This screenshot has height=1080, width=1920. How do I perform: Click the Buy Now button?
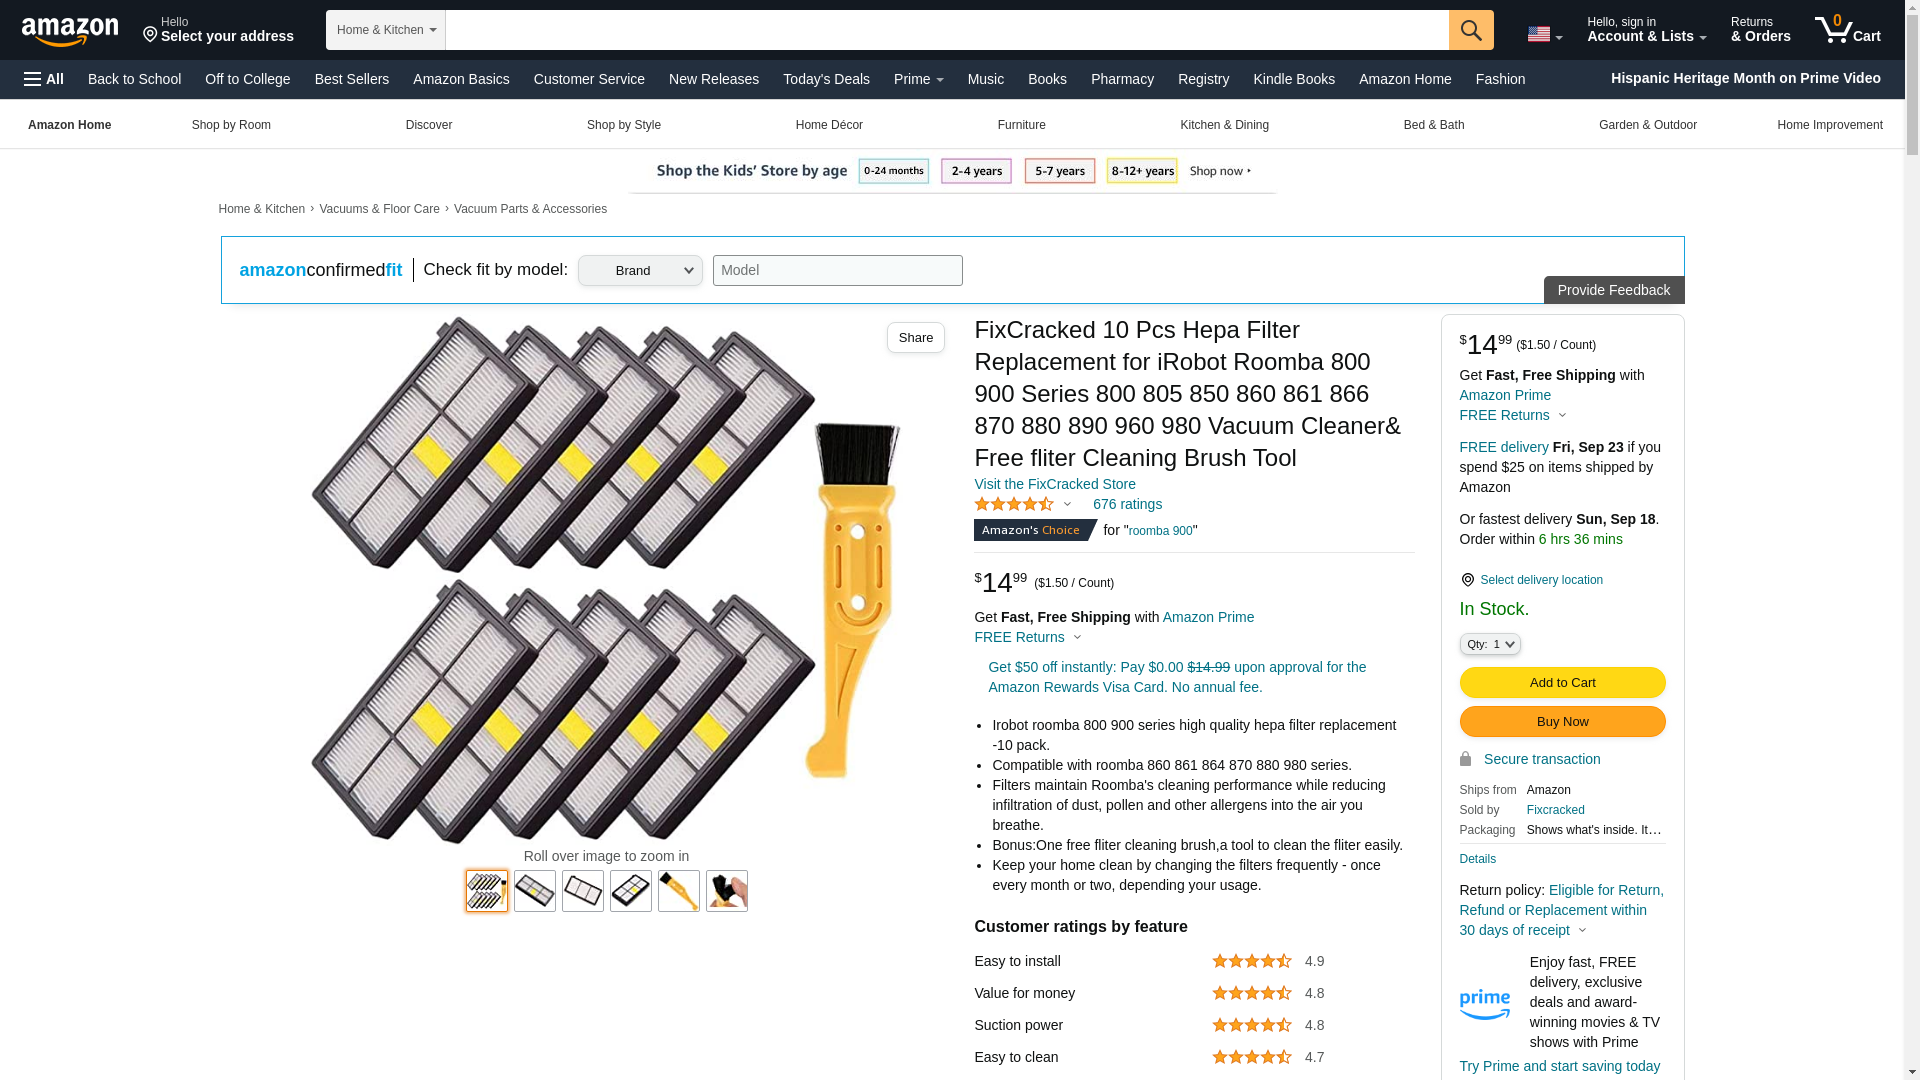(x=1562, y=722)
